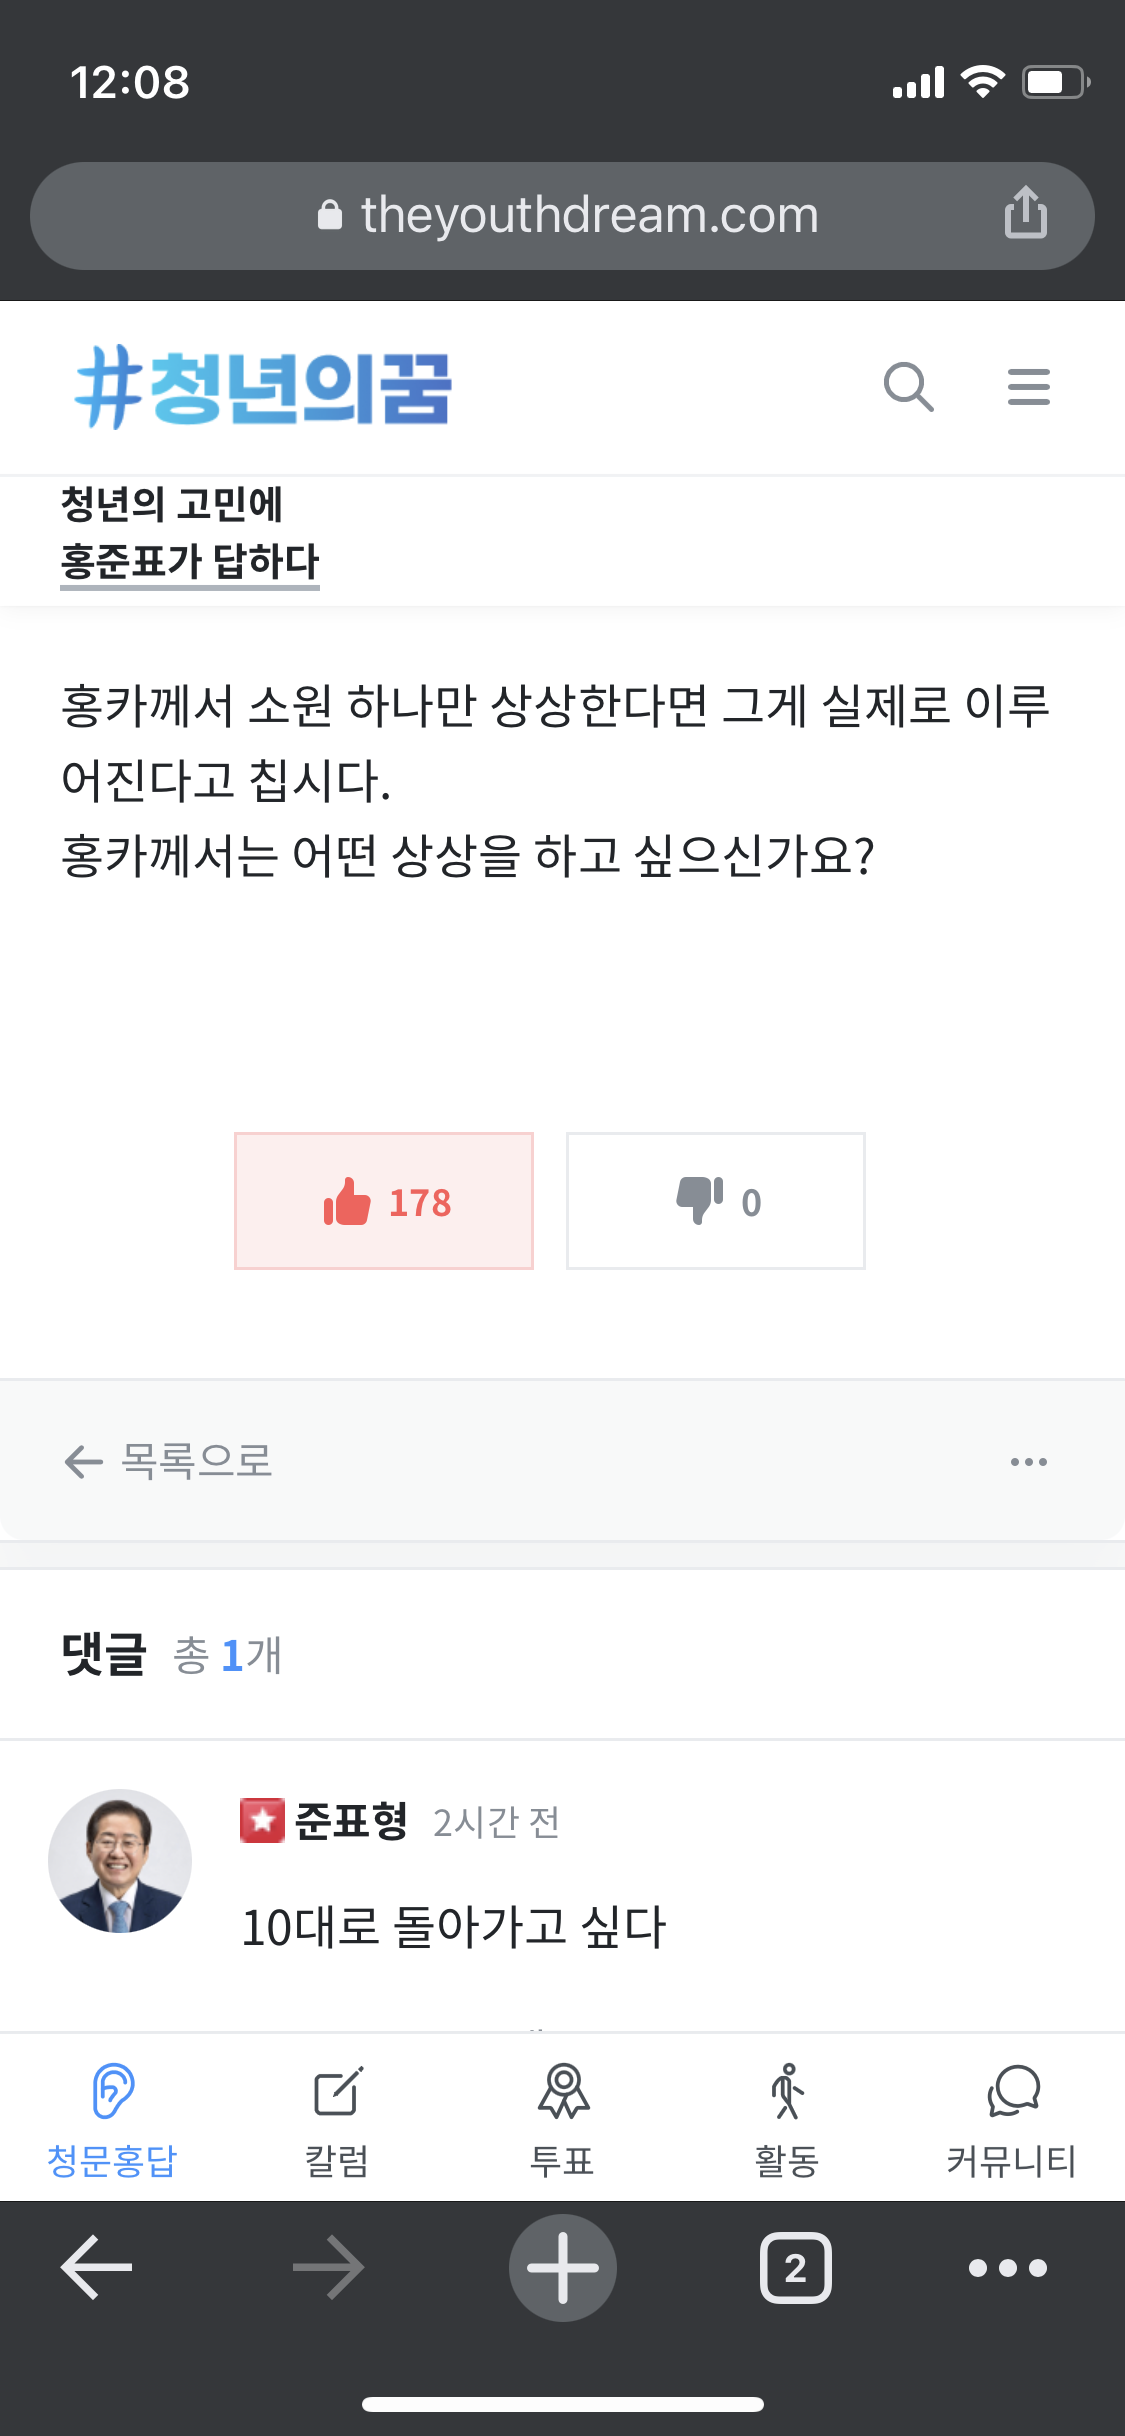Screen dimensions: 1125x2436
Task: Open the 투표 tab
Action: [x=562, y=2117]
